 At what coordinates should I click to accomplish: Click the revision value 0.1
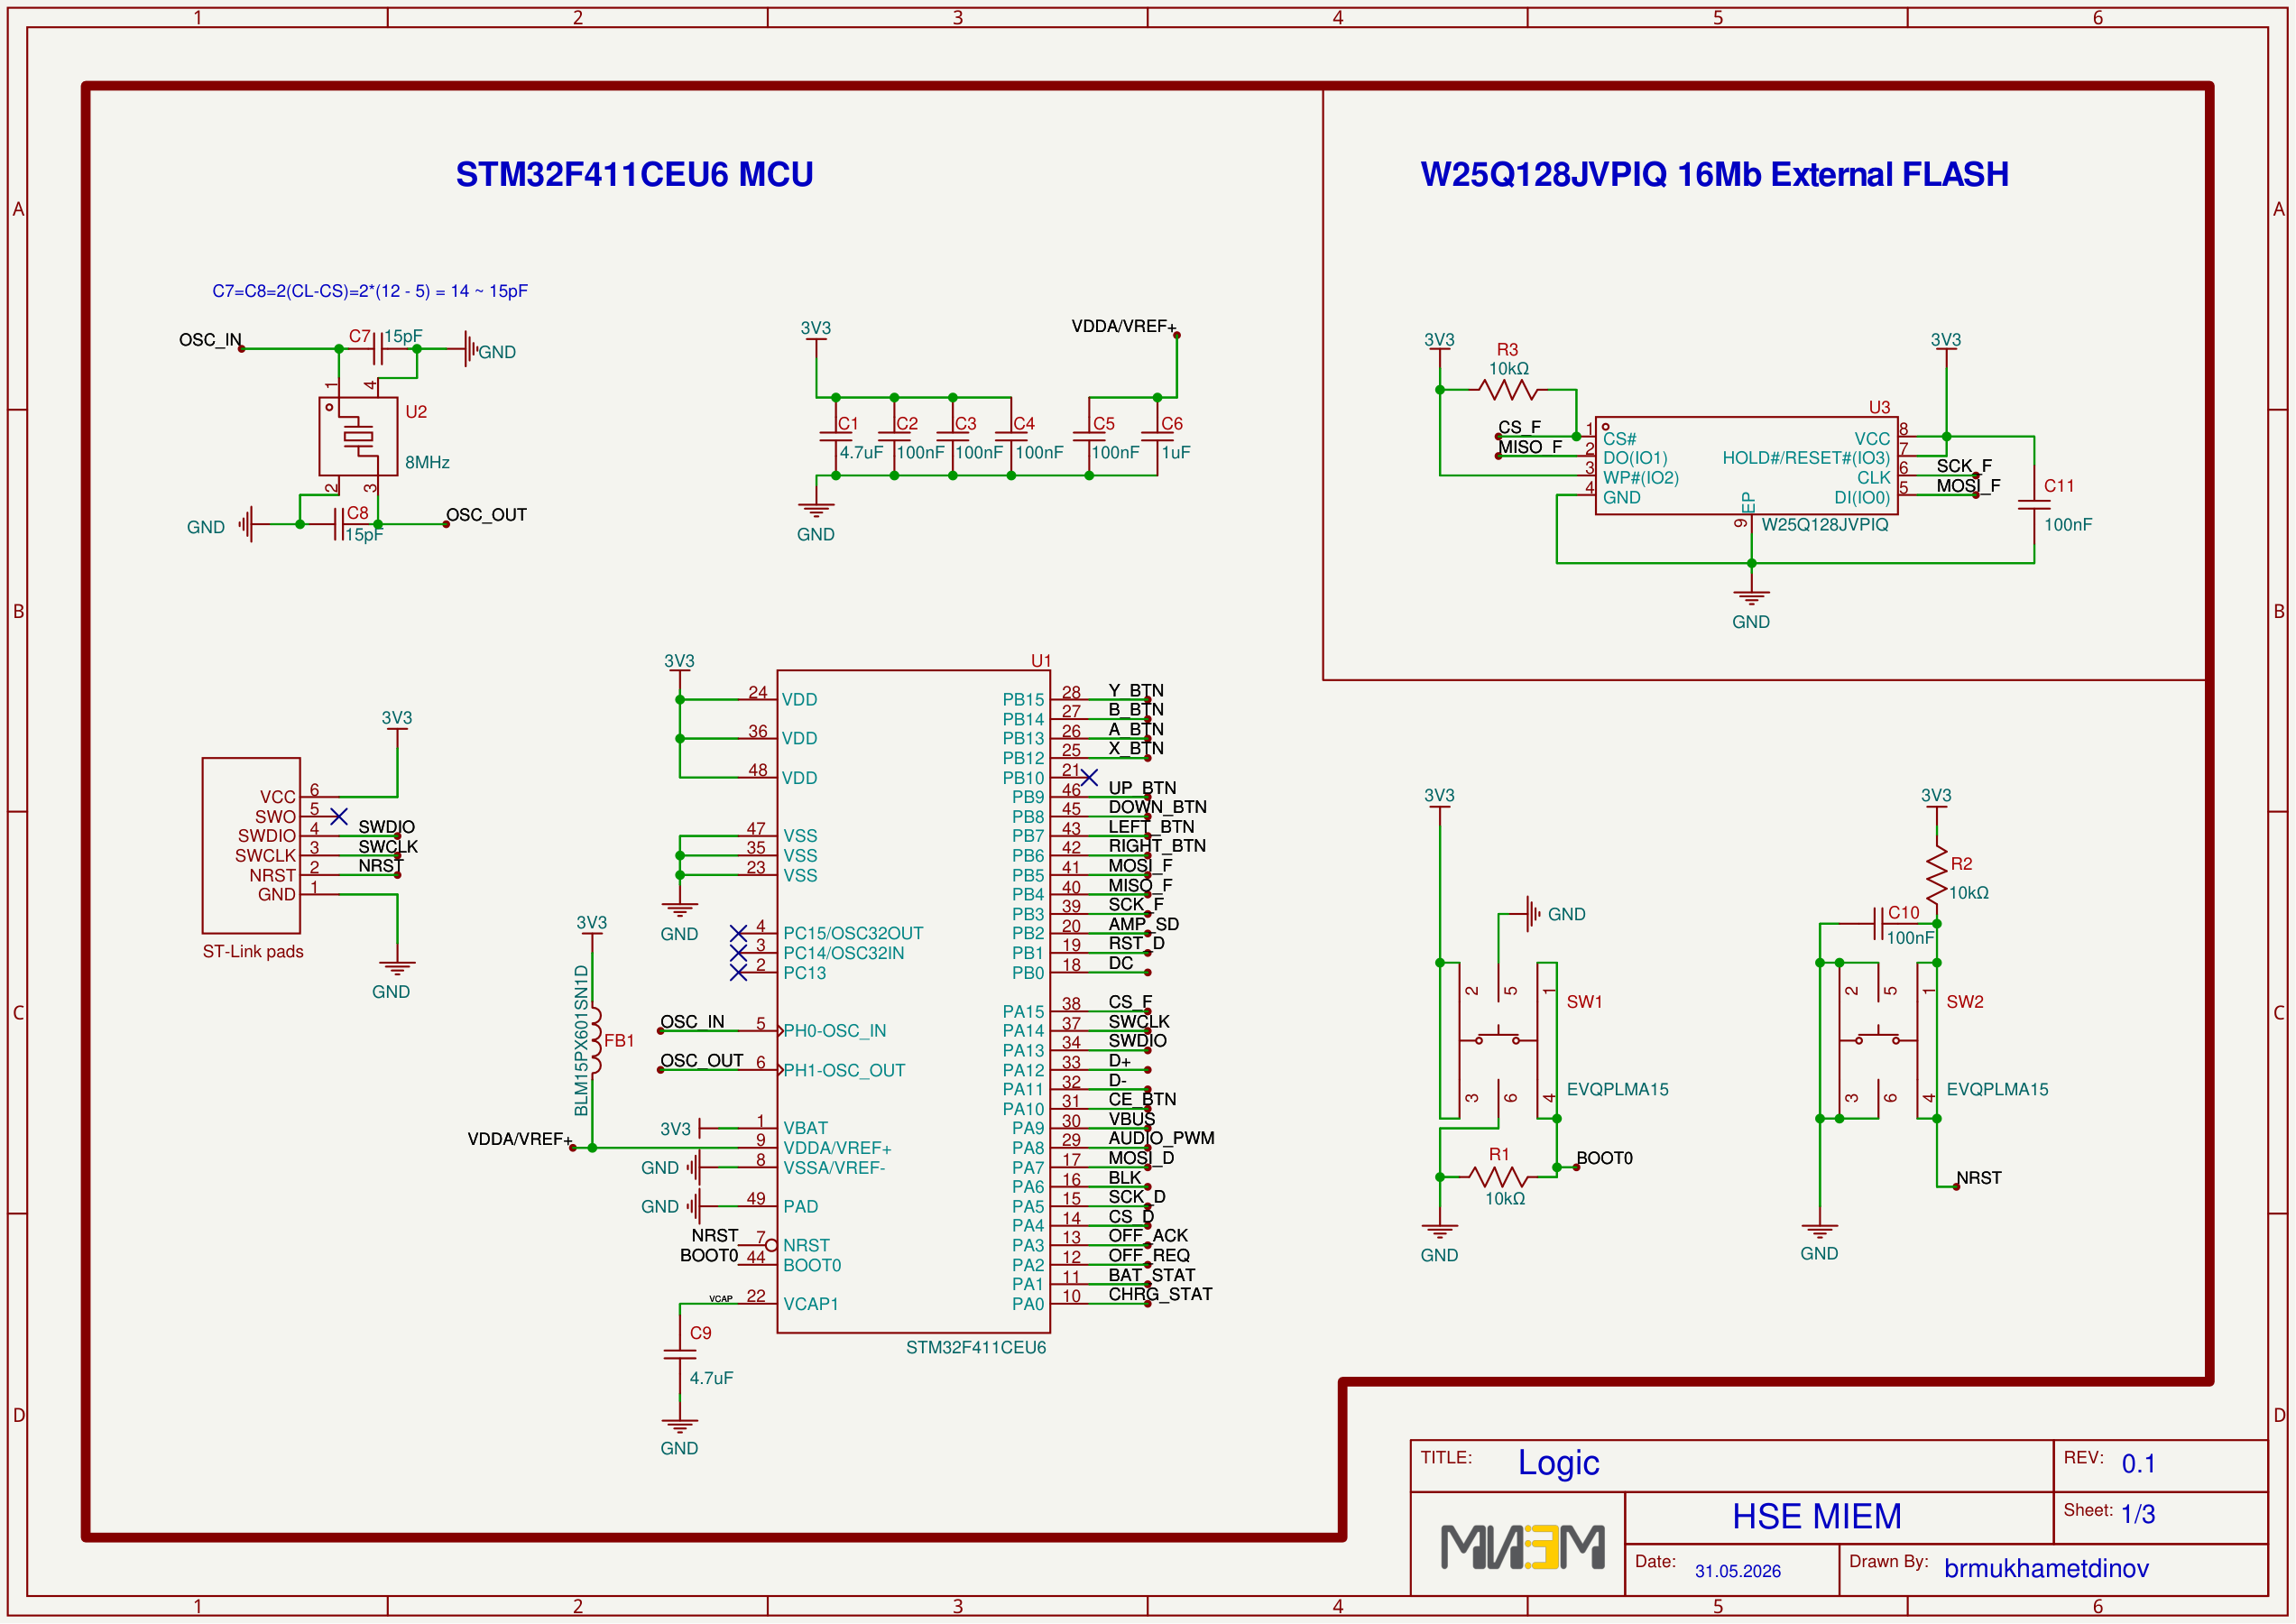[x=2138, y=1464]
